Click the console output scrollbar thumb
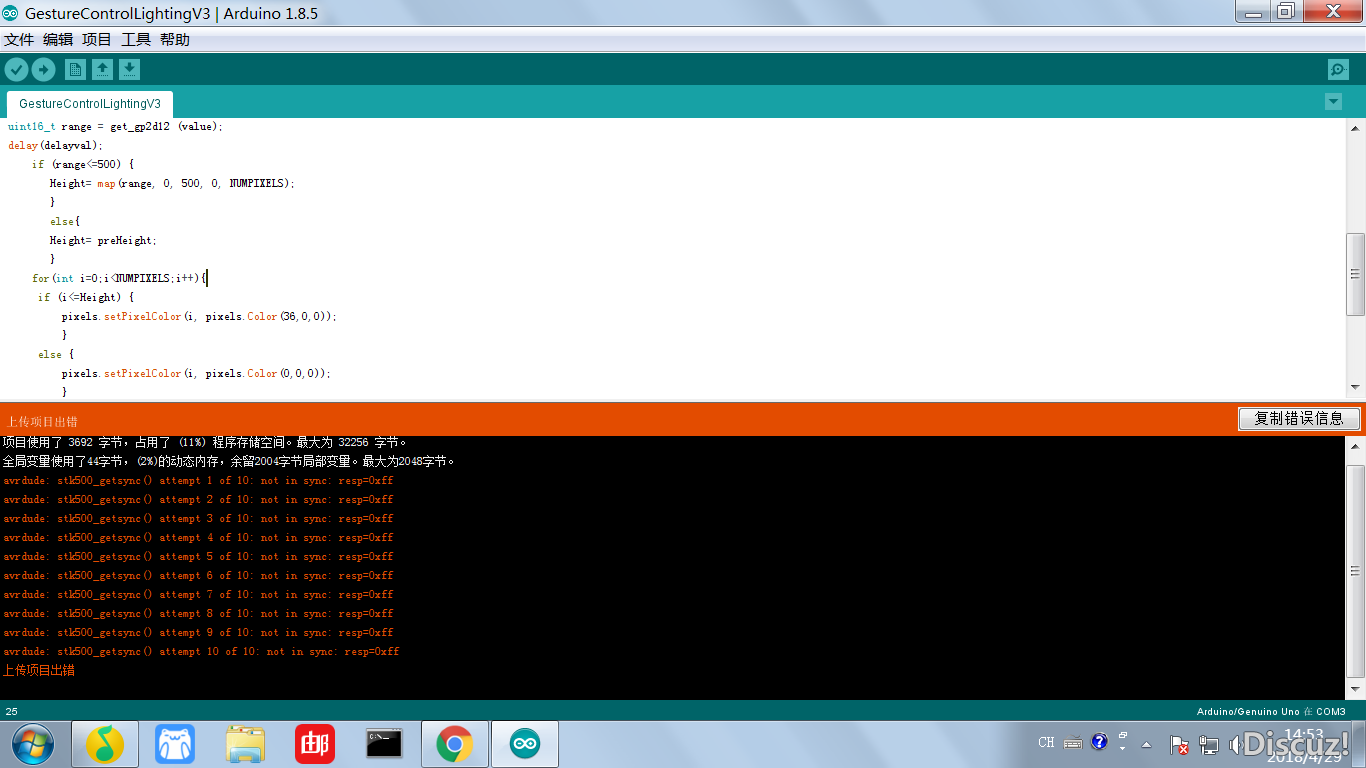 (x=1356, y=571)
